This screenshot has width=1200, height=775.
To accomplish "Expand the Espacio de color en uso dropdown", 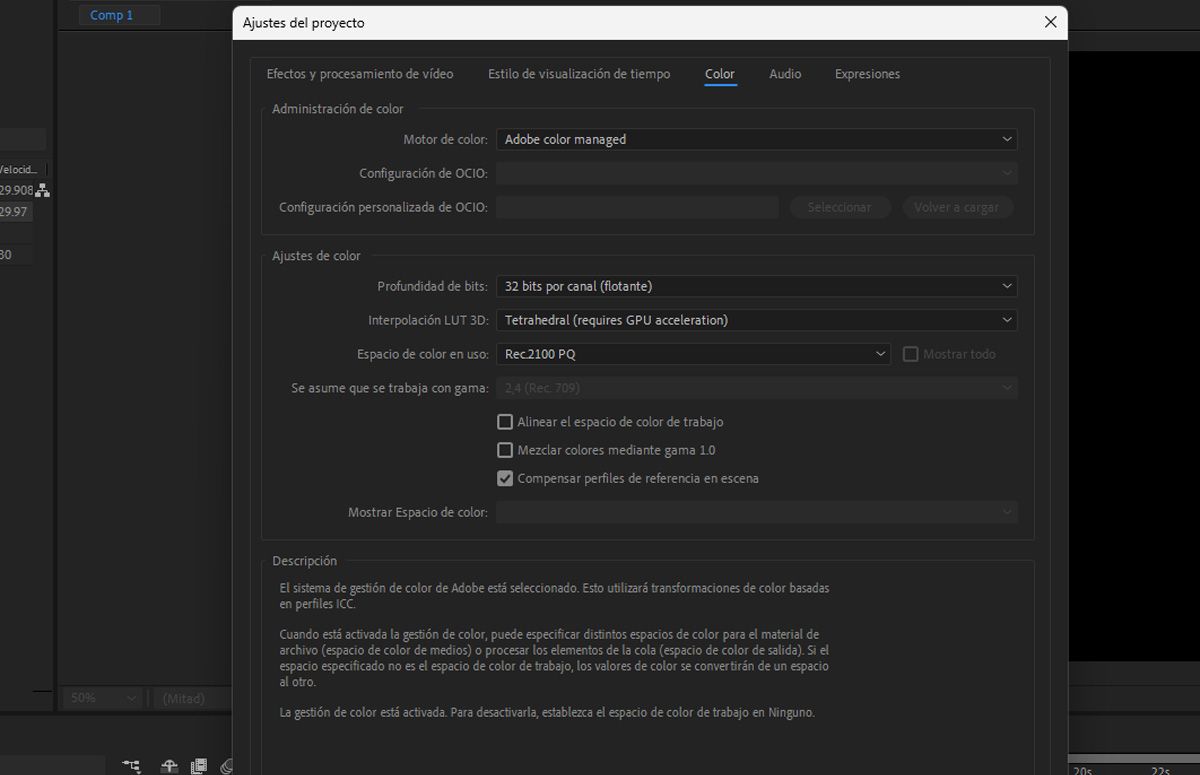I will (x=690, y=353).
